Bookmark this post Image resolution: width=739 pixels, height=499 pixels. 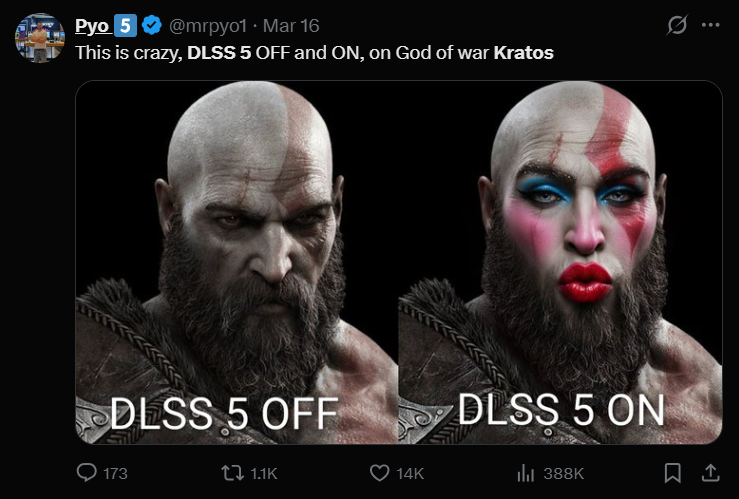click(x=673, y=473)
